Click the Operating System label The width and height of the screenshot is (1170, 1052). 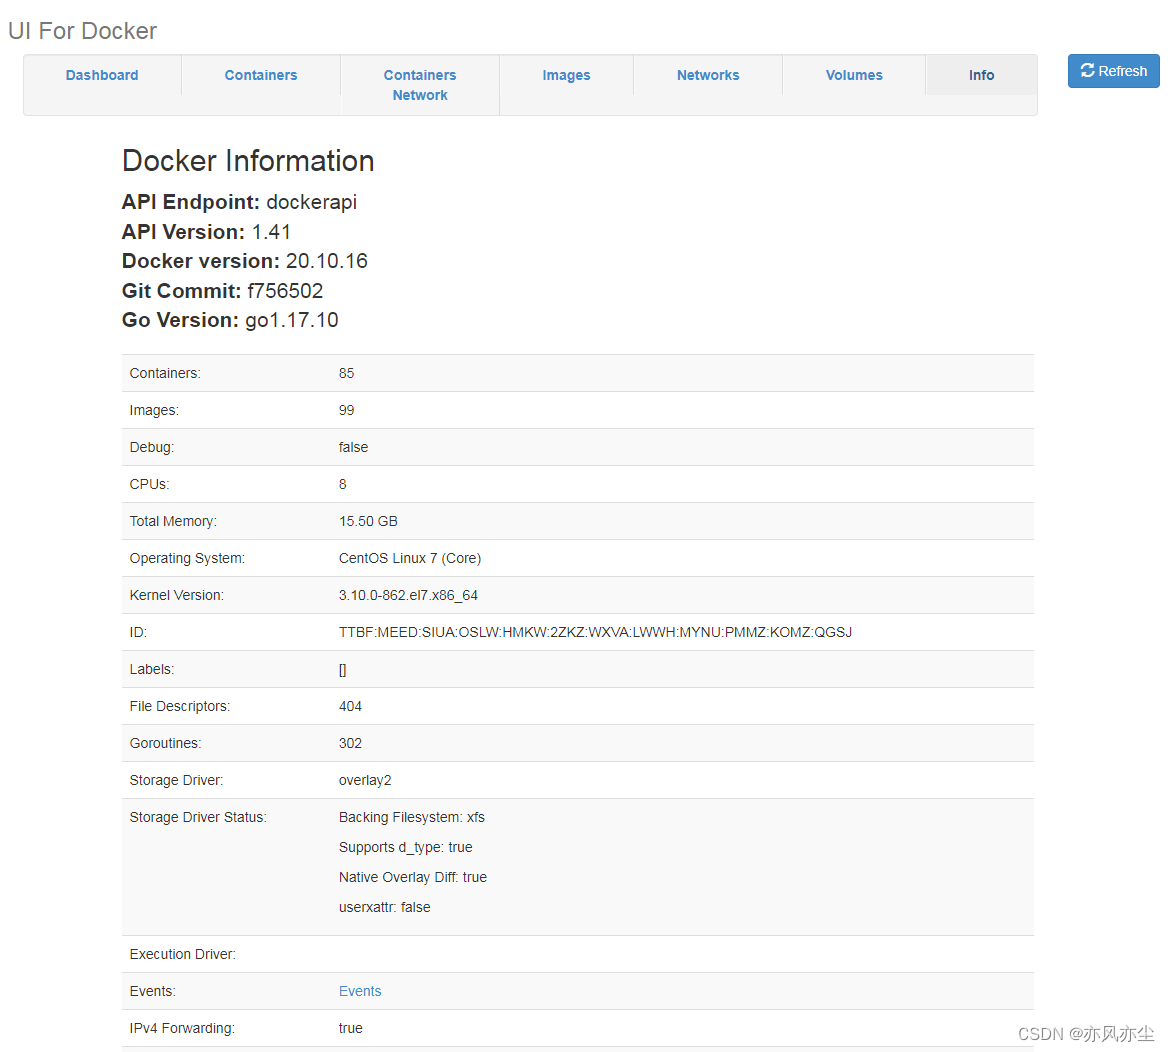point(187,558)
